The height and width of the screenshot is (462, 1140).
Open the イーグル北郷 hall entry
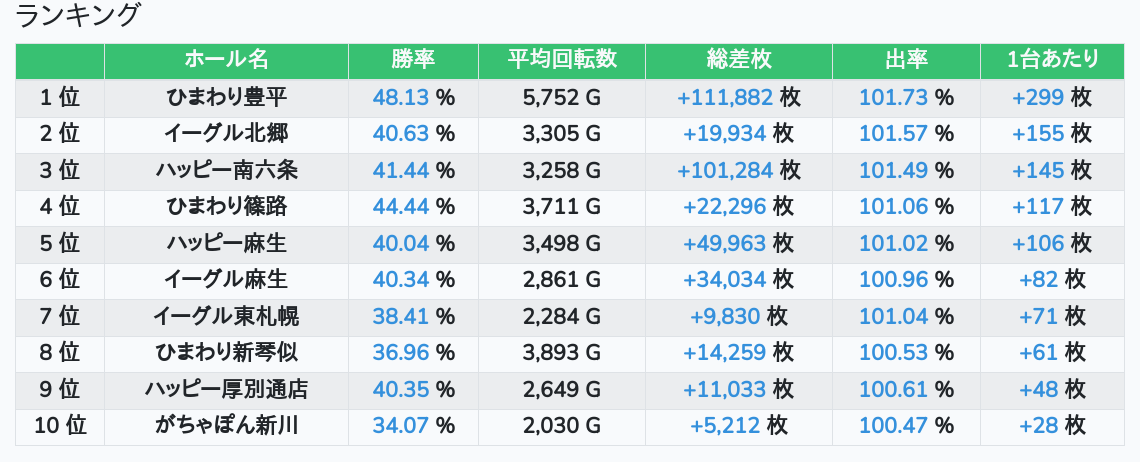tap(226, 134)
